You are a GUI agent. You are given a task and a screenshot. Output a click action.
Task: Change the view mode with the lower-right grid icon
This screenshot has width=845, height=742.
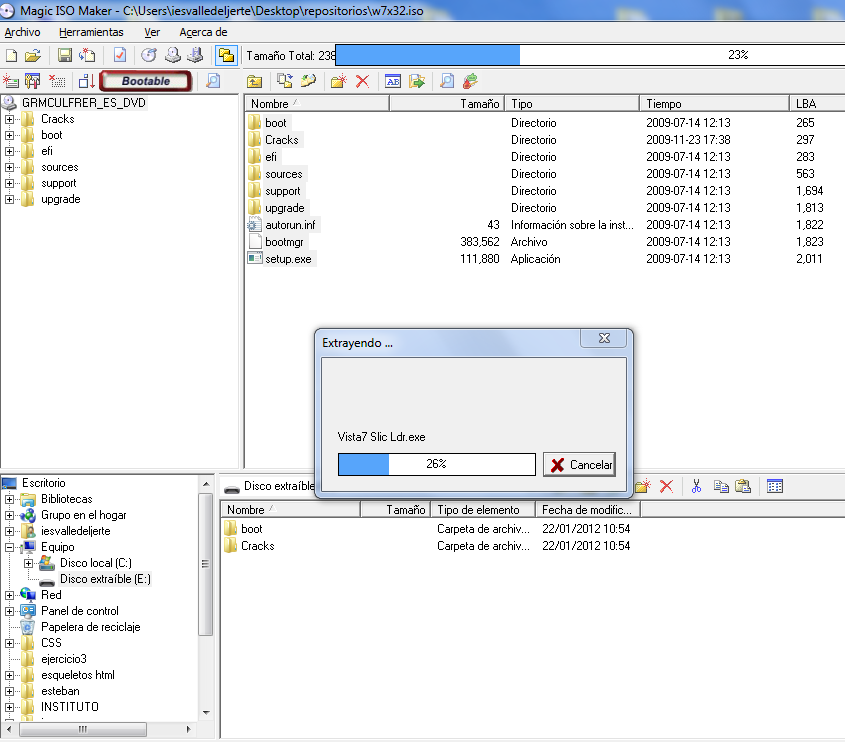click(775, 487)
